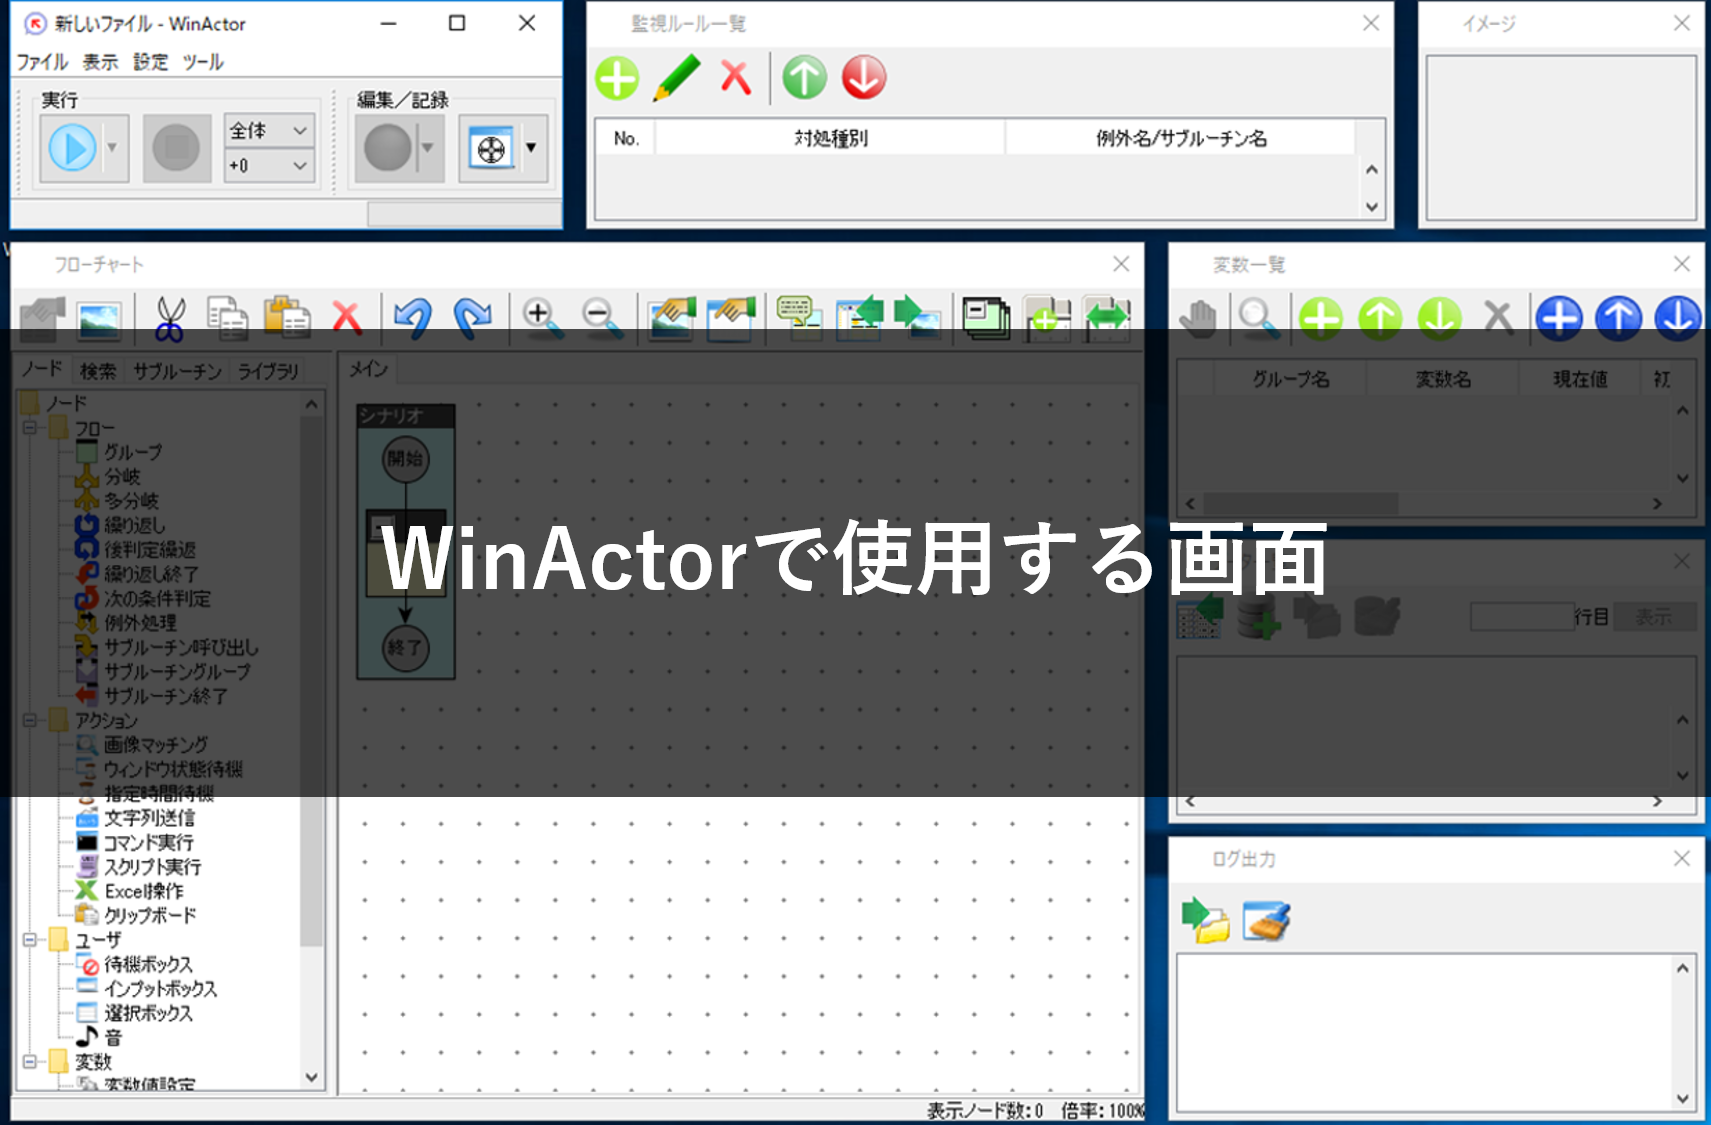The width and height of the screenshot is (1711, 1125).
Task: Add a monitoring rule with green plus
Action: (x=617, y=78)
